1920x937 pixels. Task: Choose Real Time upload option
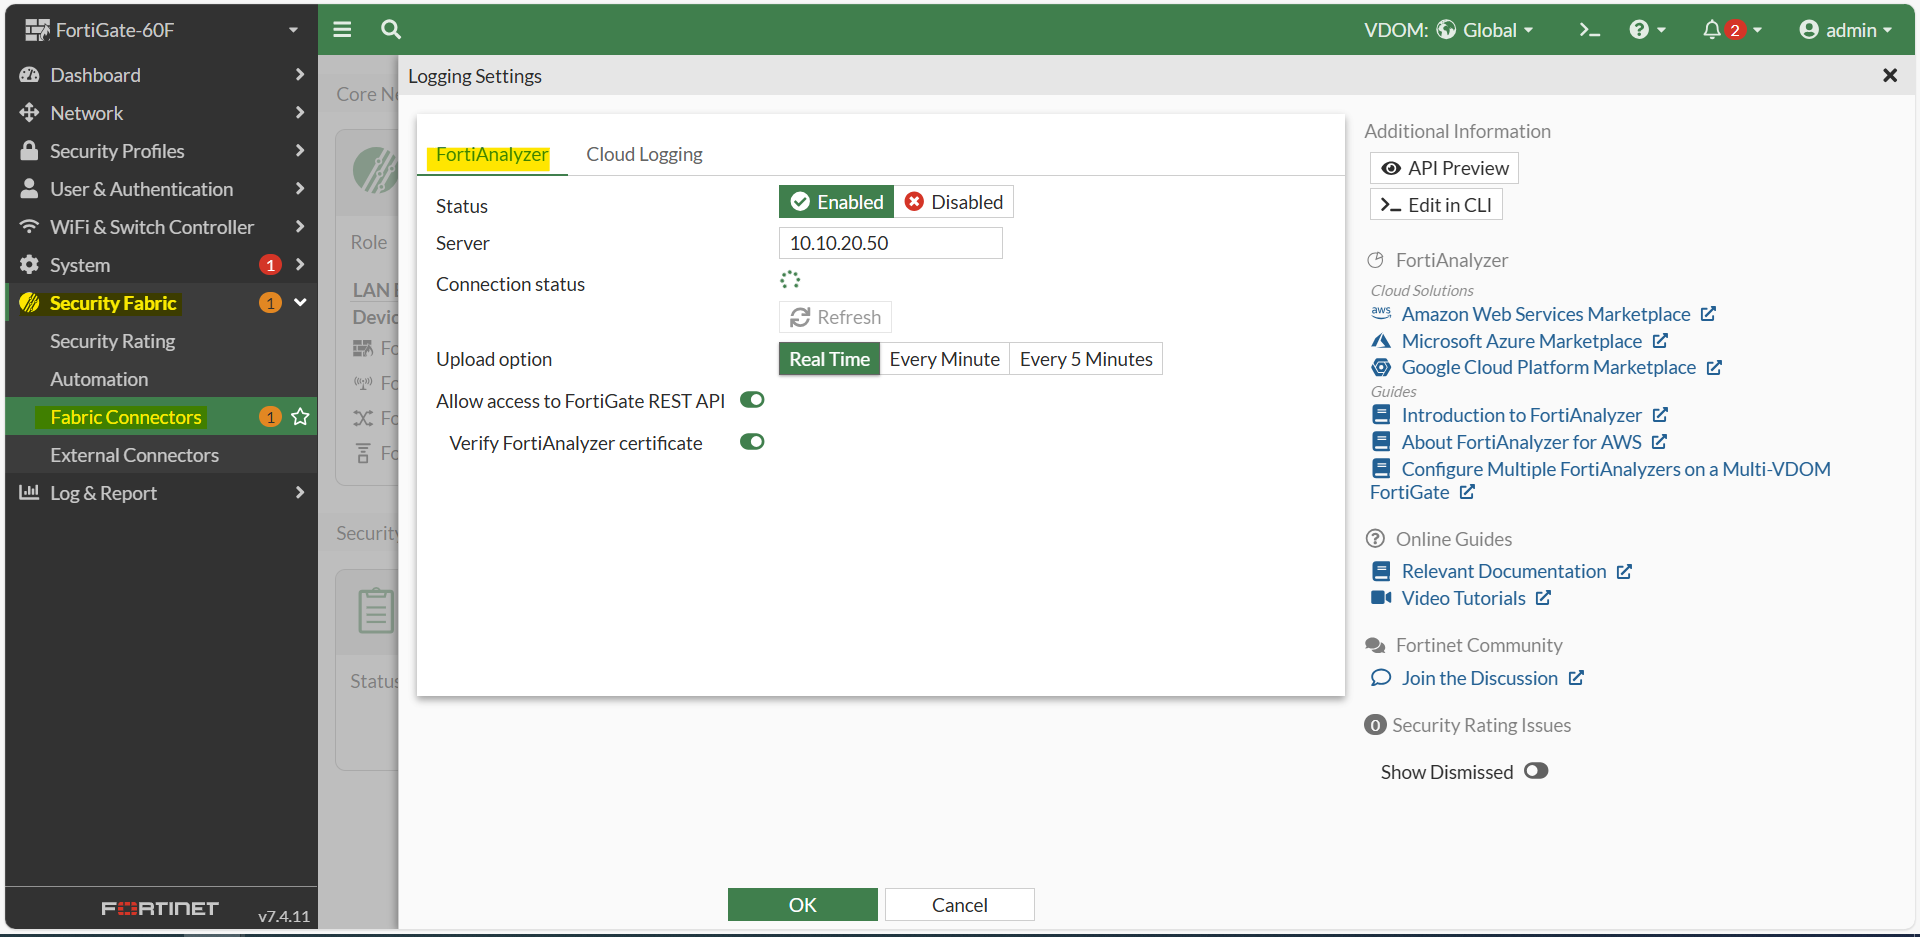point(829,359)
